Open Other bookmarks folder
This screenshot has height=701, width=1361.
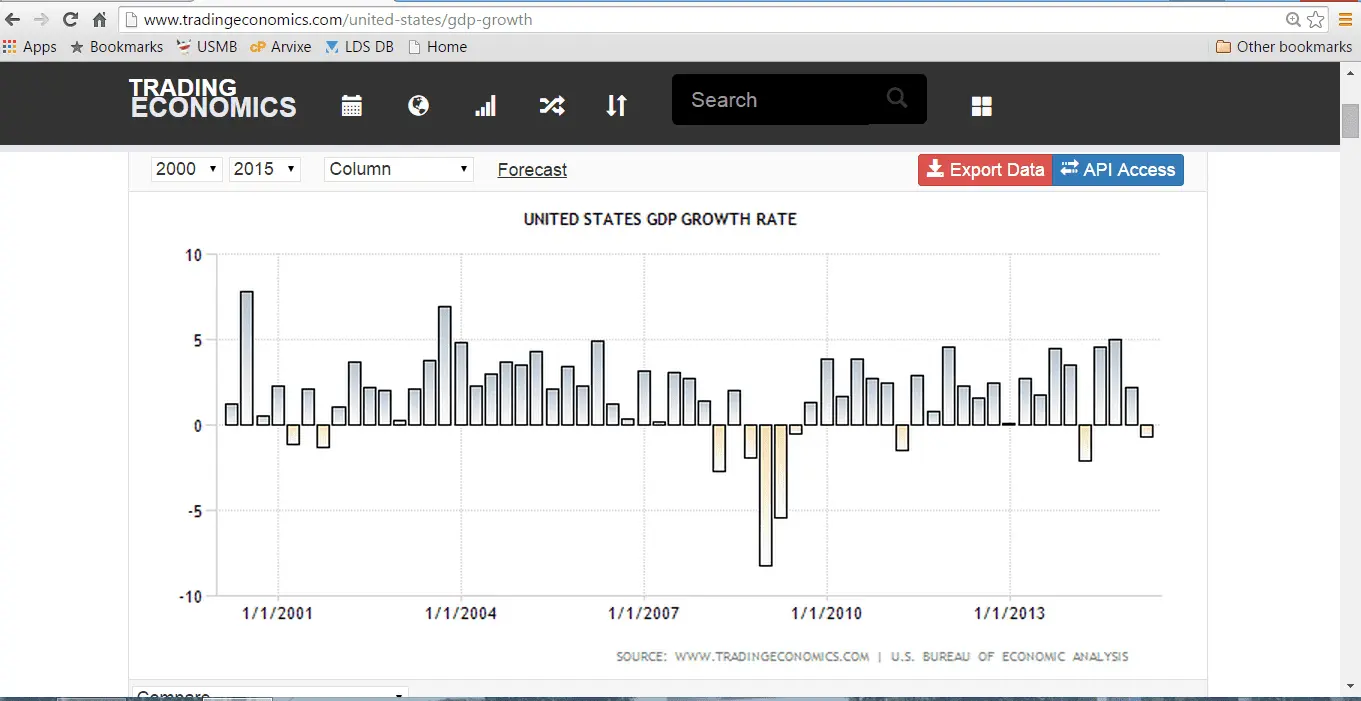[x=1283, y=46]
